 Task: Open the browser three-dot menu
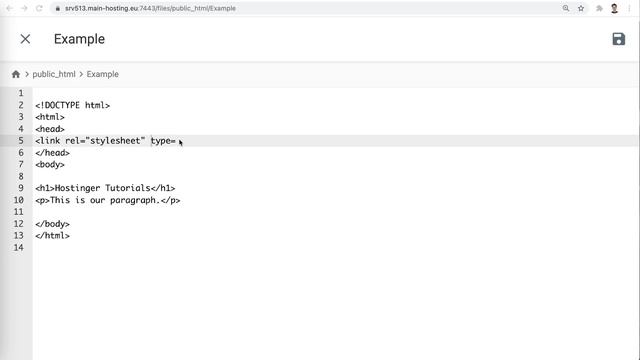pyautogui.click(x=629, y=8)
